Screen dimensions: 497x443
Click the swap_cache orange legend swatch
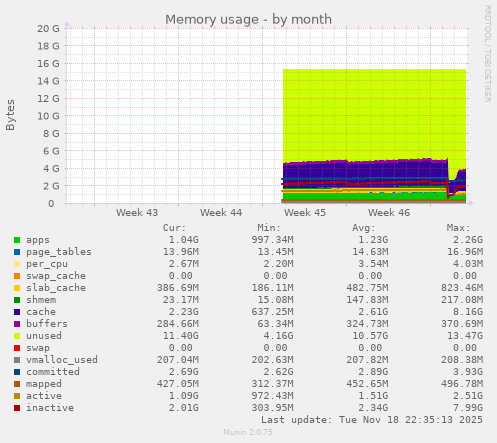click(17, 276)
